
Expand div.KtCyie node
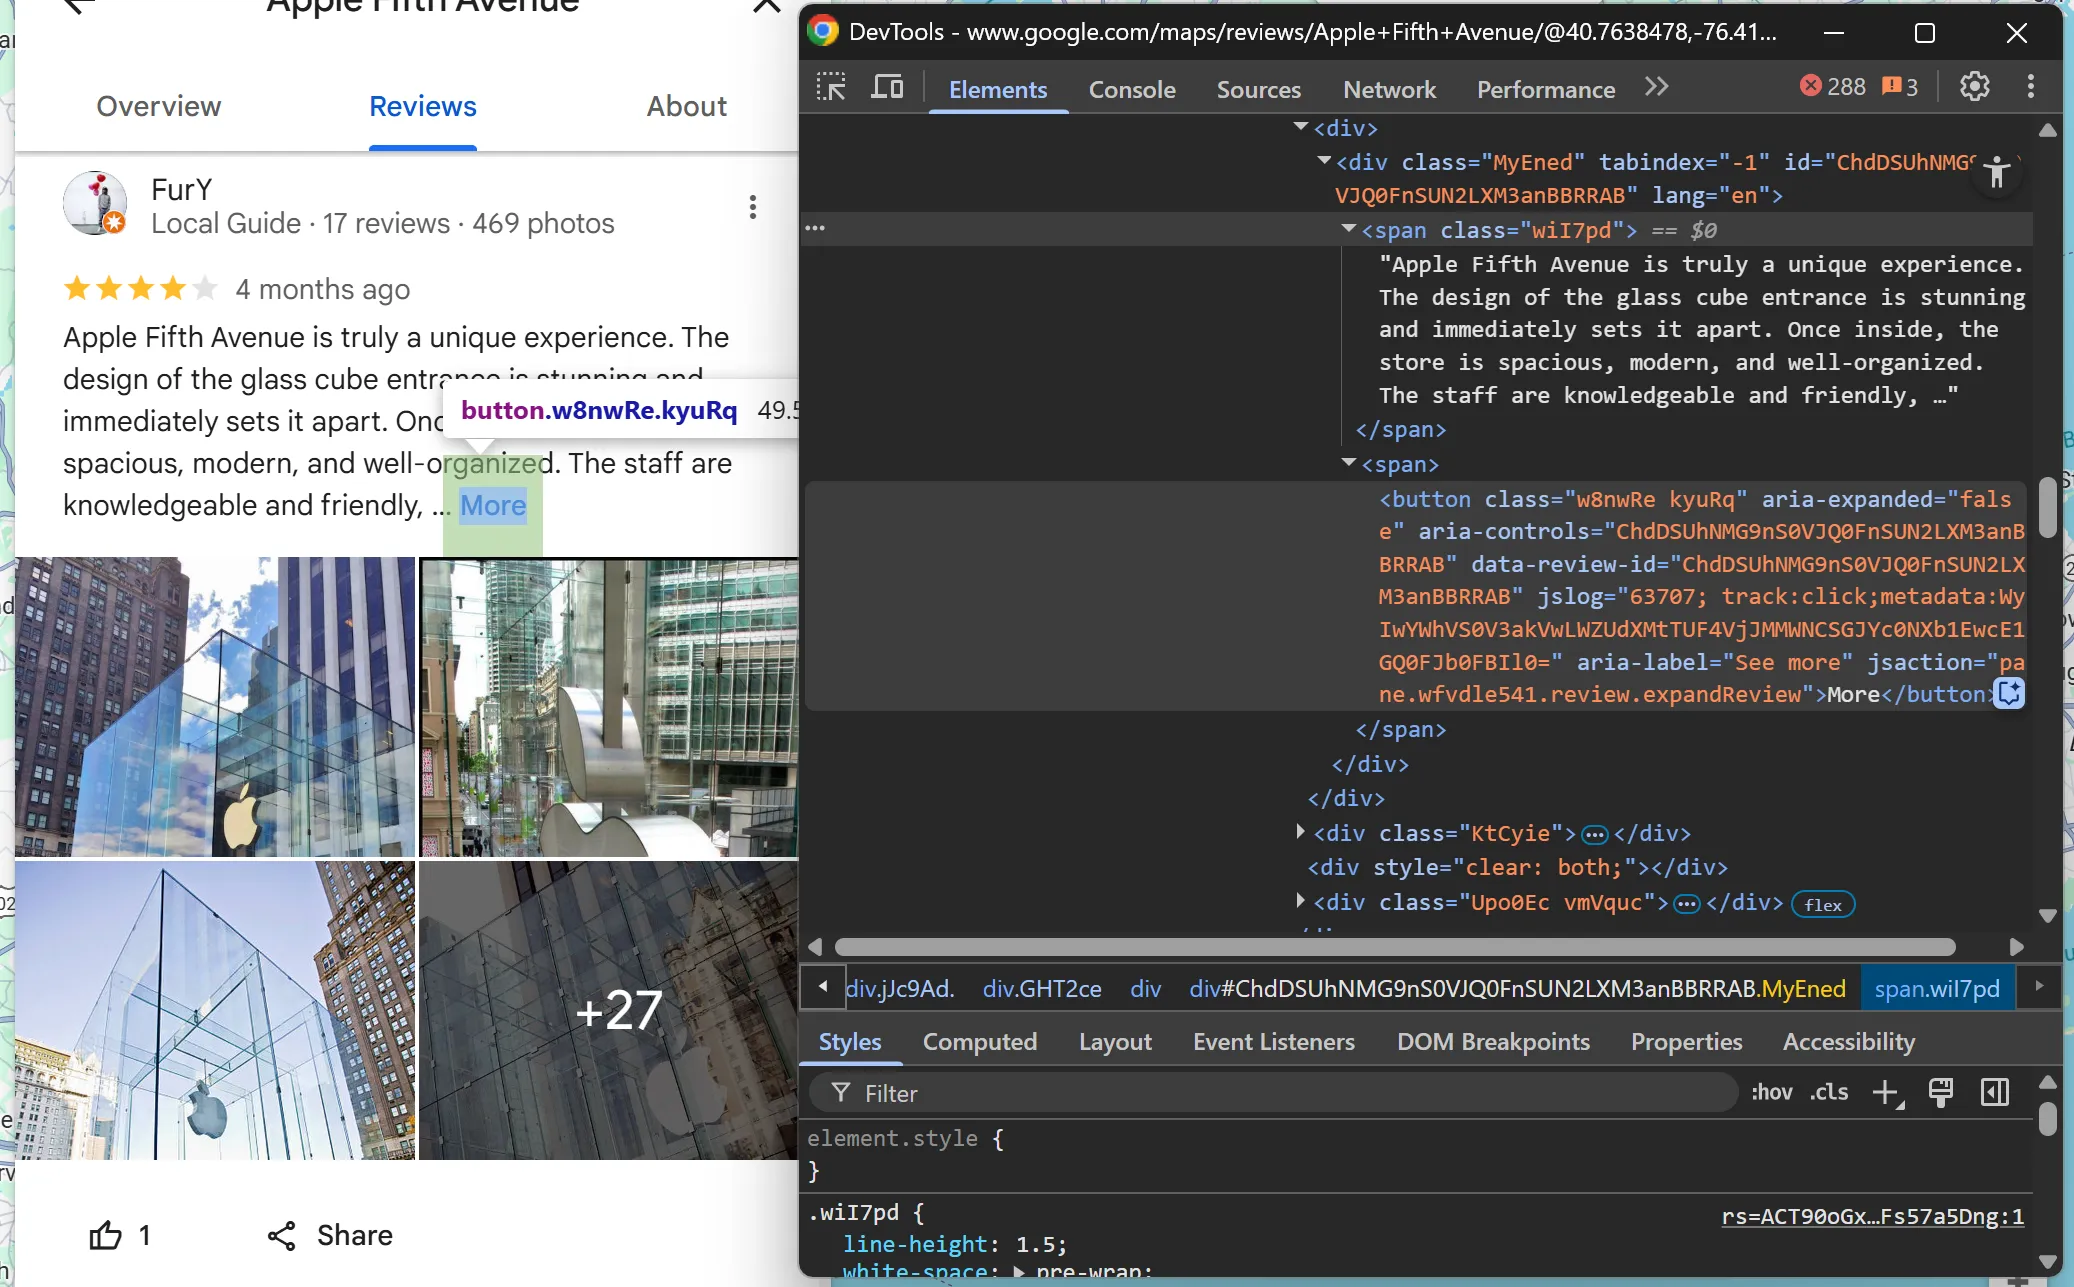[1300, 831]
